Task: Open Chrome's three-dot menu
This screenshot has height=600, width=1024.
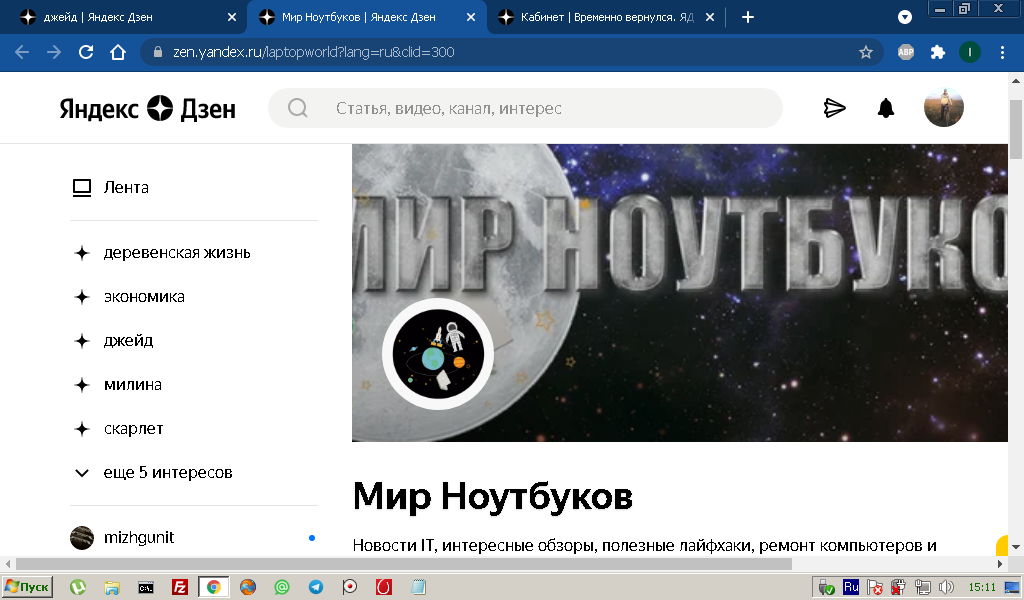Action: point(1002,52)
